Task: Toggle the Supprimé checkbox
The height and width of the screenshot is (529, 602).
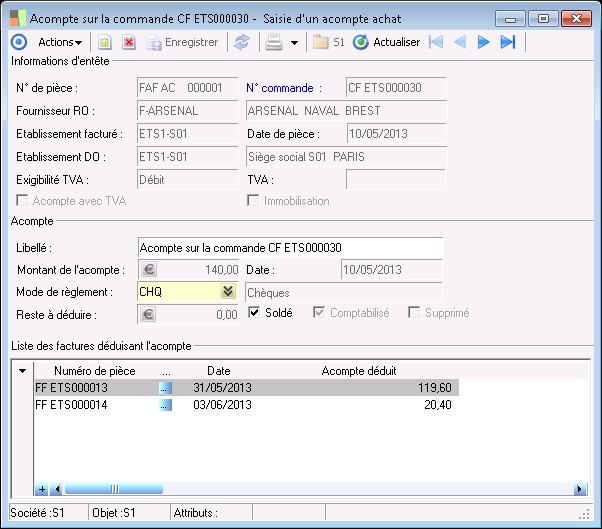Action: [414, 313]
